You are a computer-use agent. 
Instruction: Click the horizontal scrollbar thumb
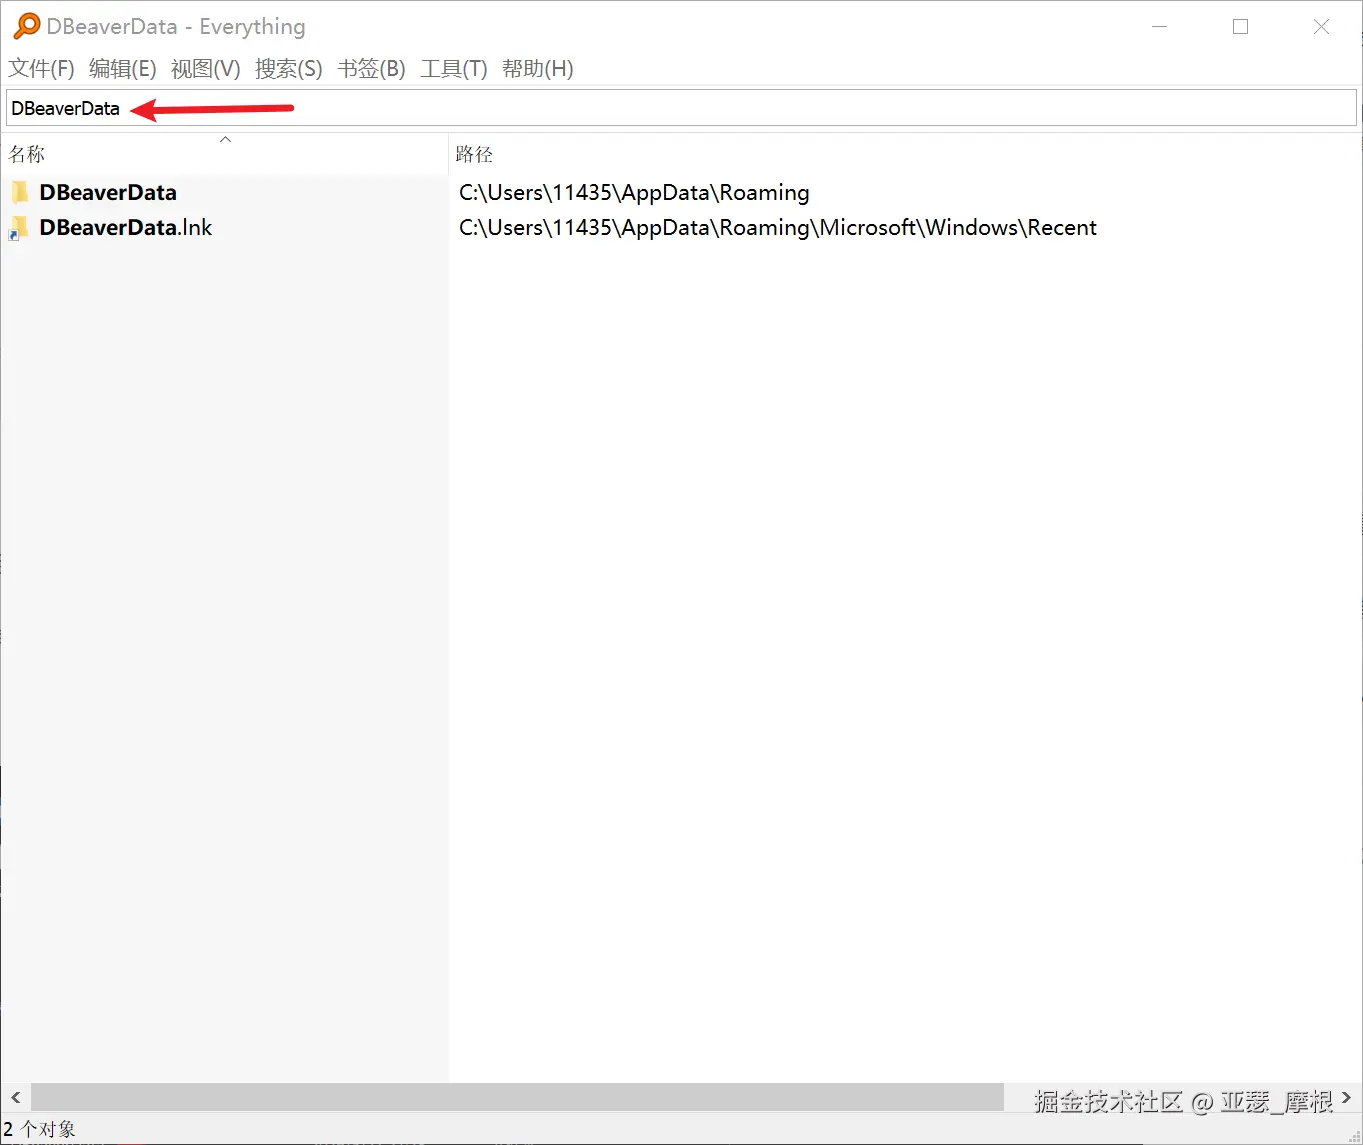tap(517, 1098)
